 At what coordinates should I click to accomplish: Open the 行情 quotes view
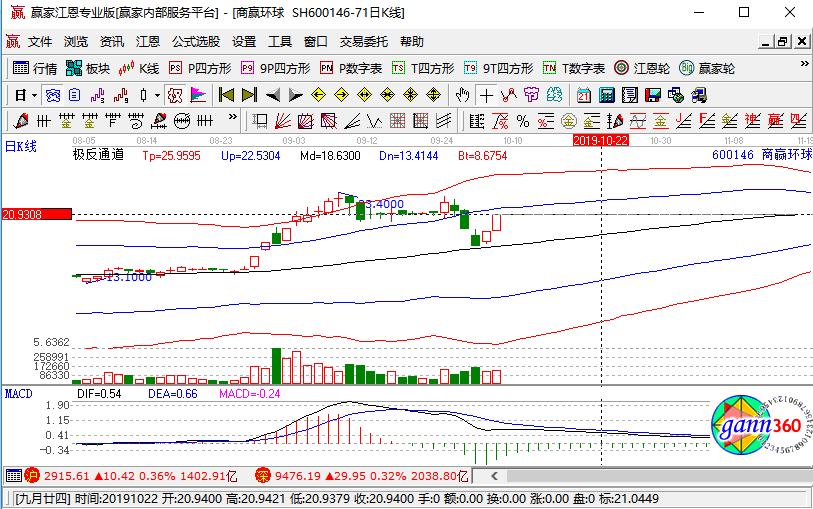35,68
